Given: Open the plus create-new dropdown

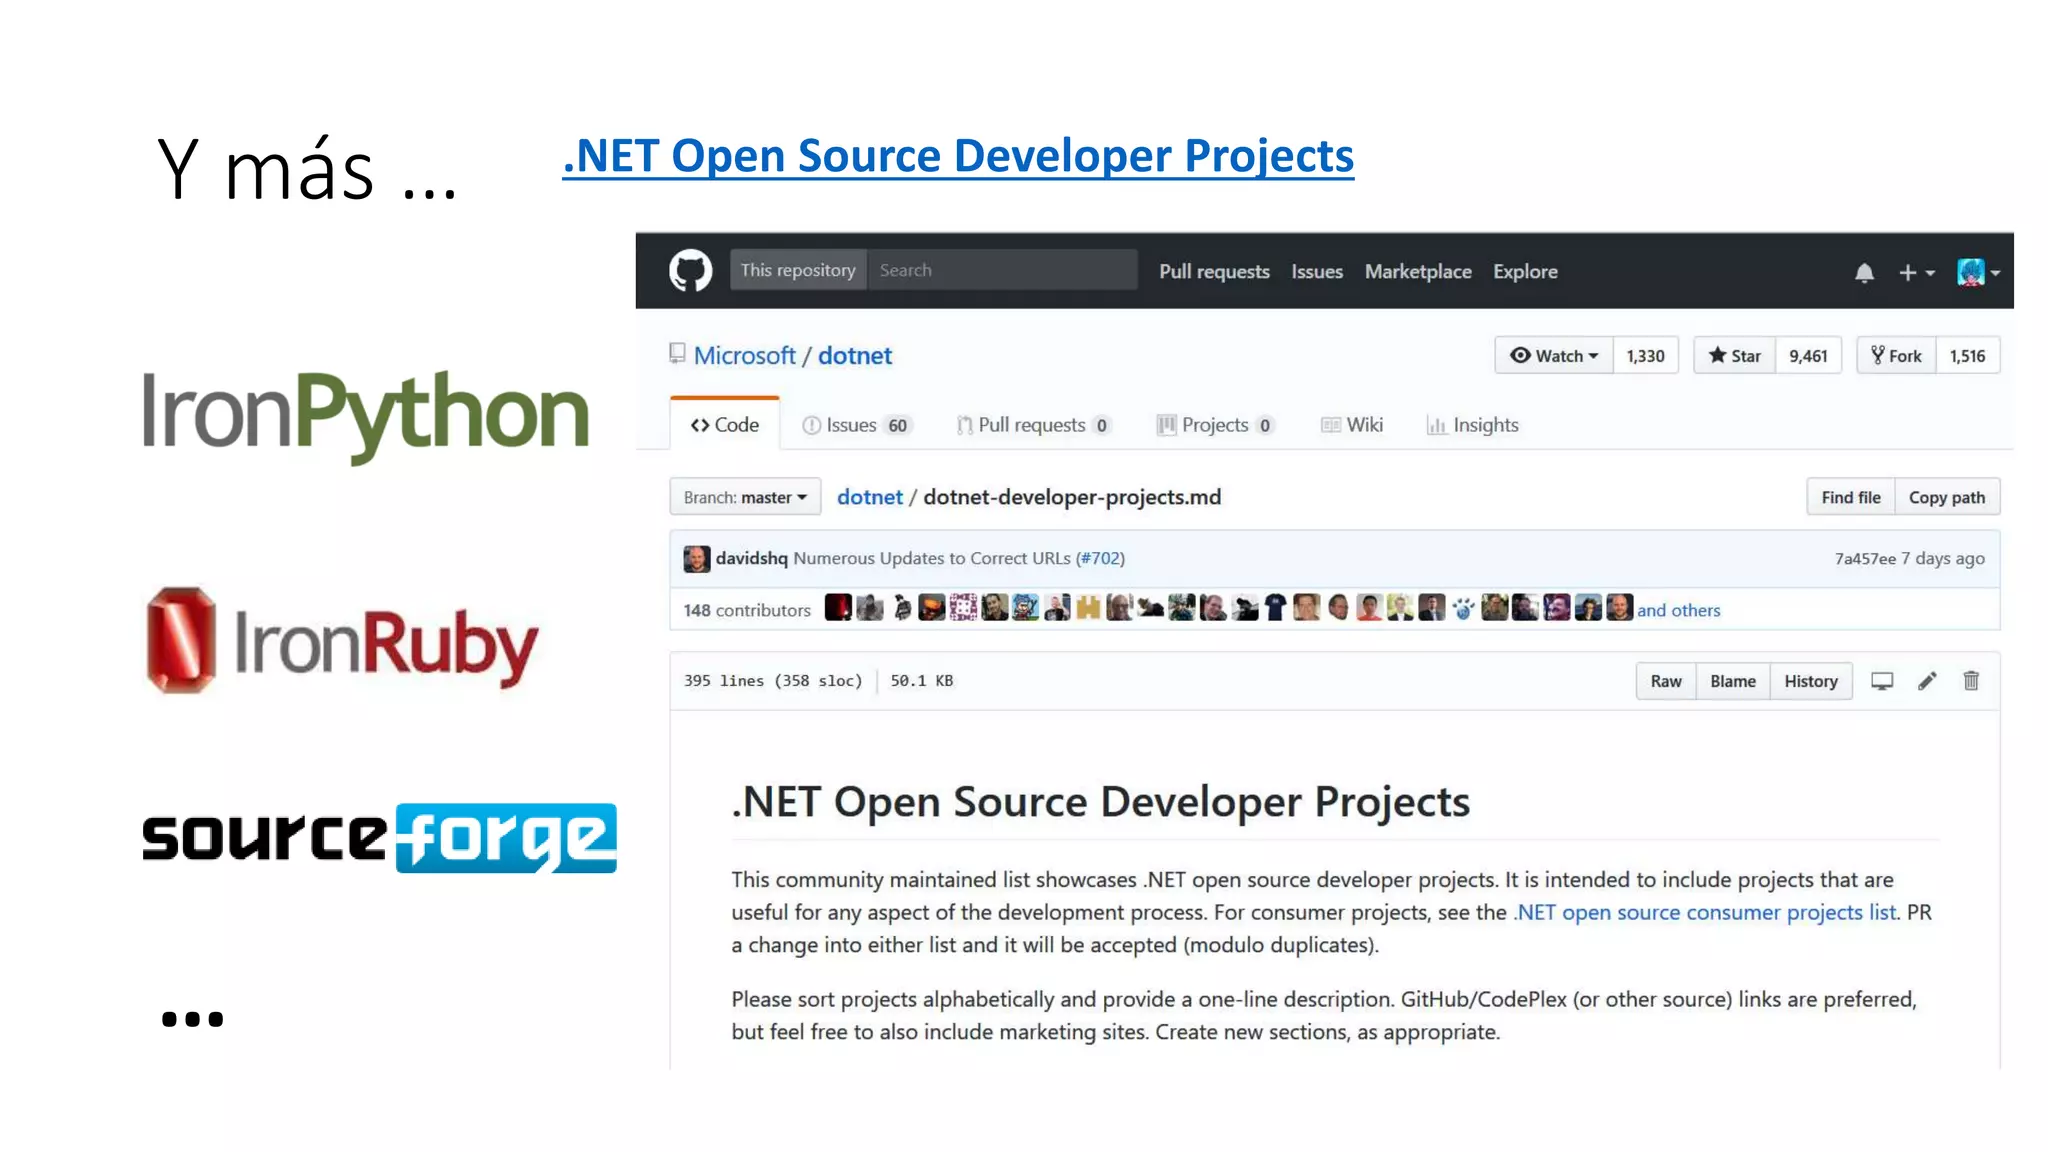Looking at the screenshot, I should 1917,272.
